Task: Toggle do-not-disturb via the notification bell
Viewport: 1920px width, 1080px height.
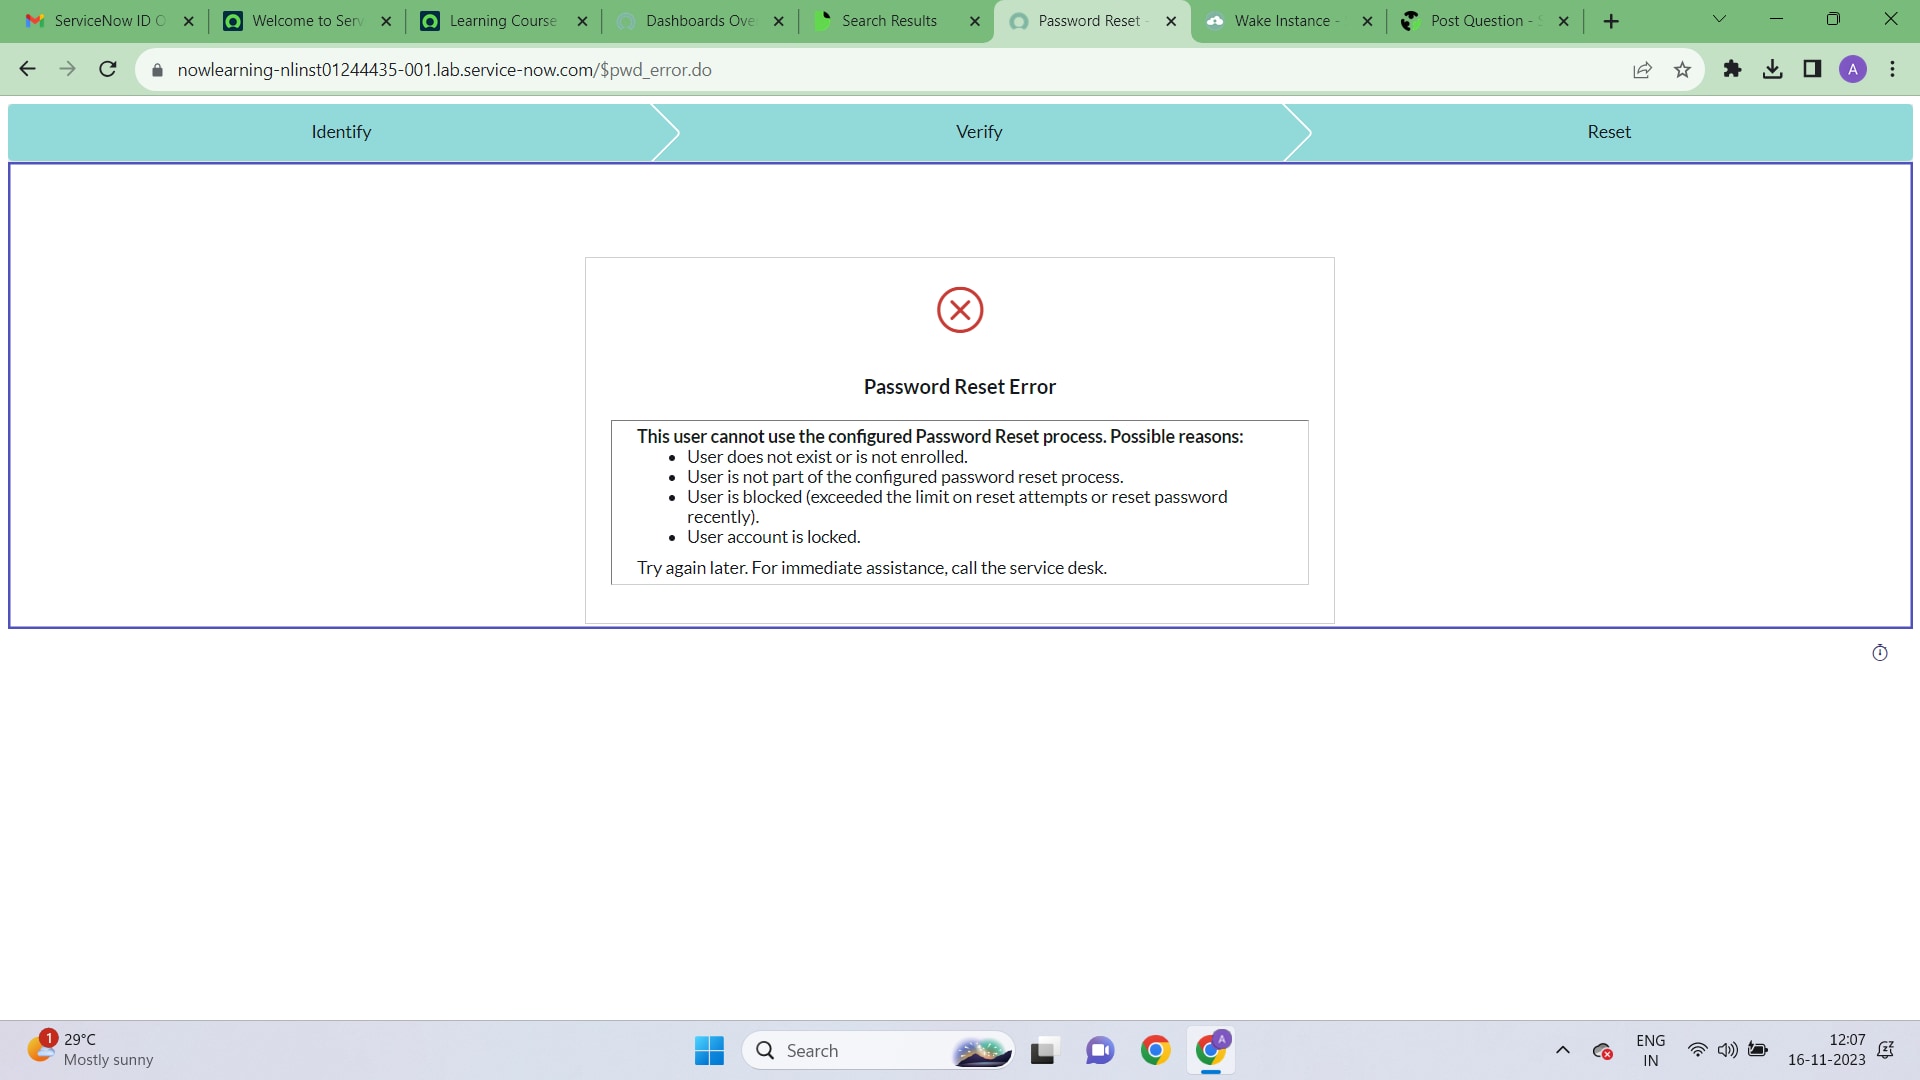Action: pos(1887,1051)
